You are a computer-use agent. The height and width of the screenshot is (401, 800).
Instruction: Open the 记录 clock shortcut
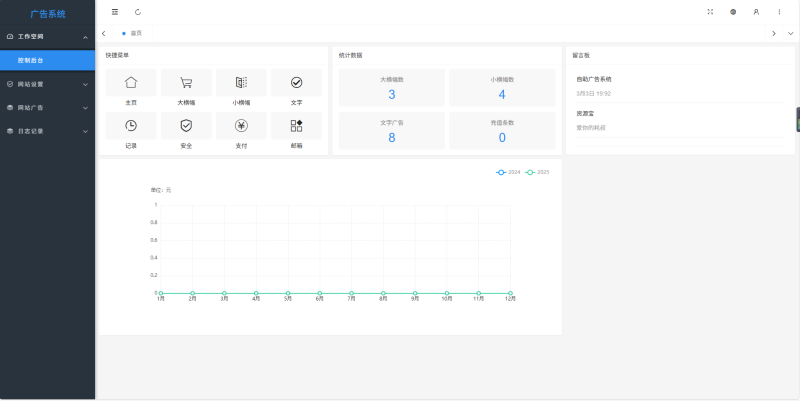pyautogui.click(x=131, y=126)
